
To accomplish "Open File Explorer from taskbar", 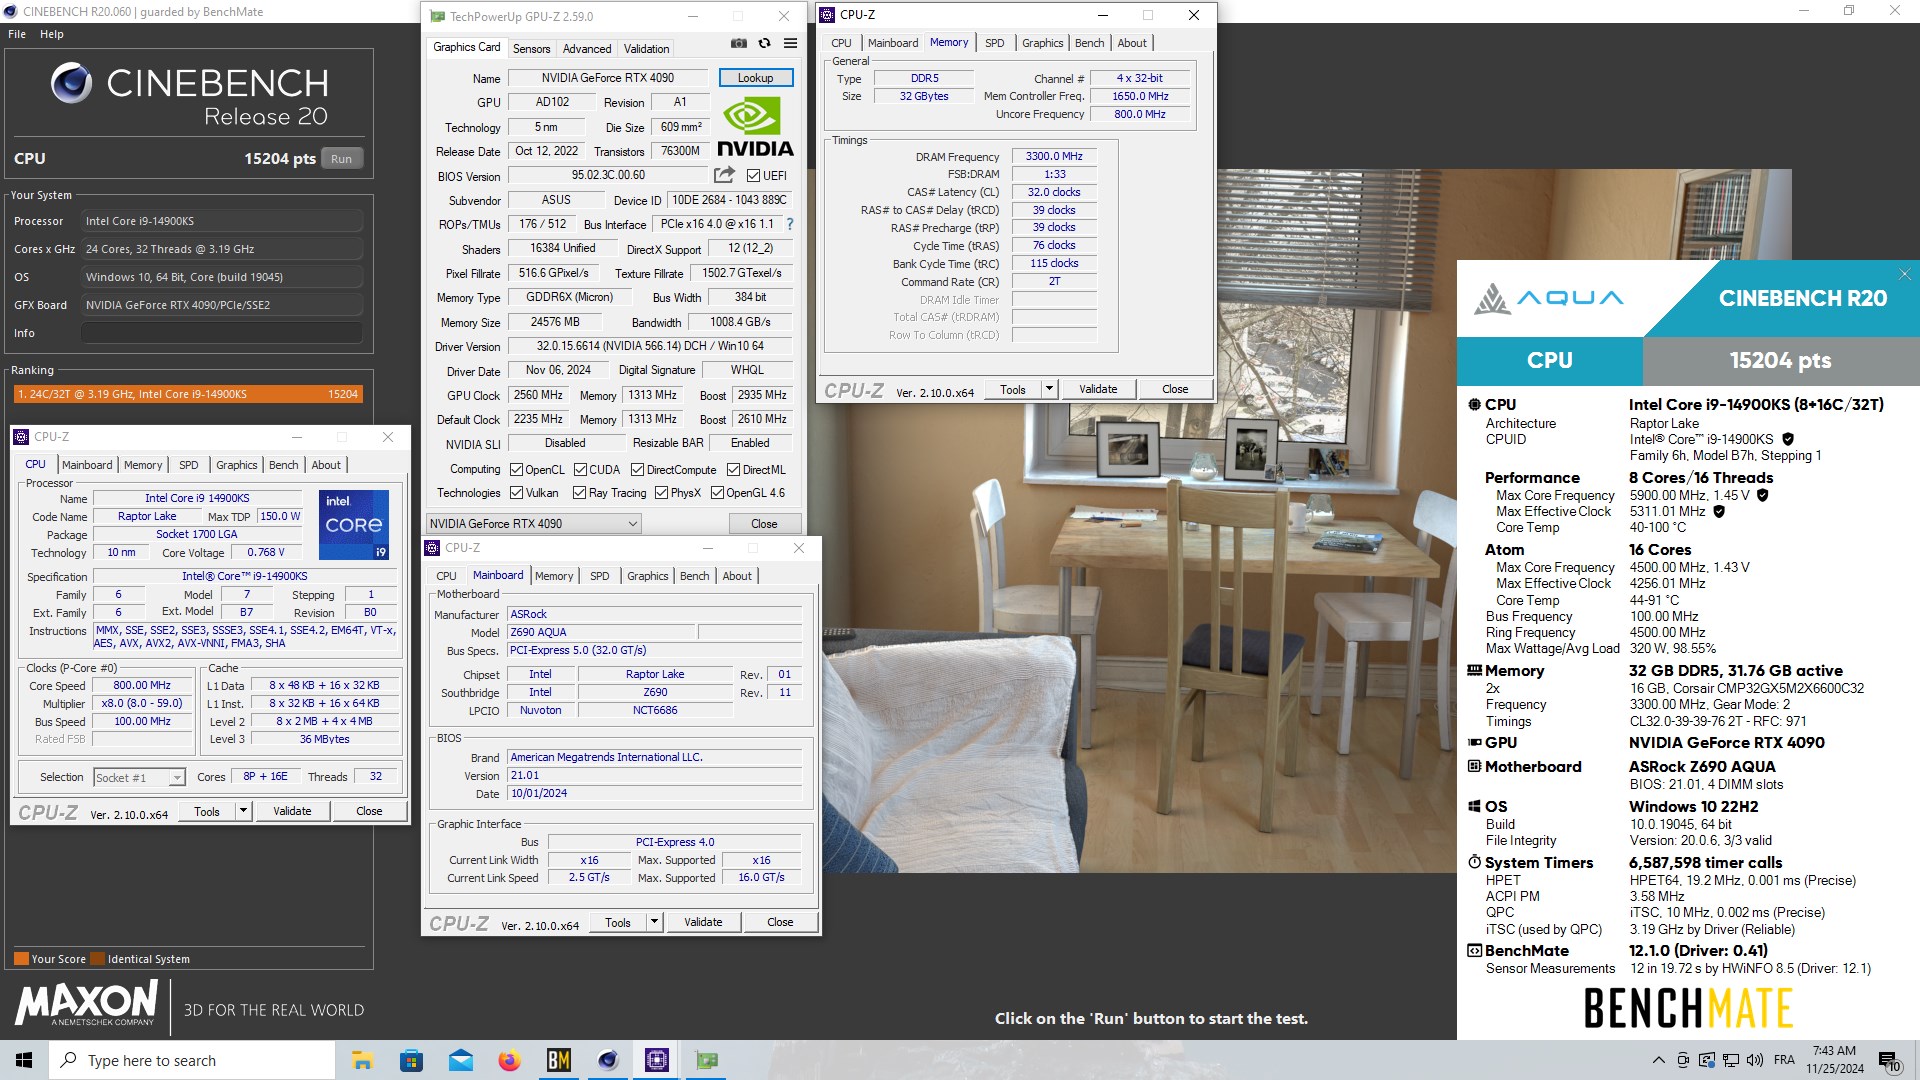I will click(362, 1060).
